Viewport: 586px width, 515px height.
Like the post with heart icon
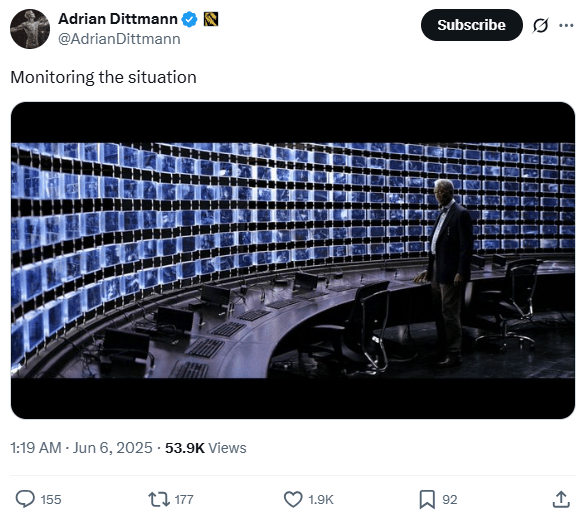point(293,499)
